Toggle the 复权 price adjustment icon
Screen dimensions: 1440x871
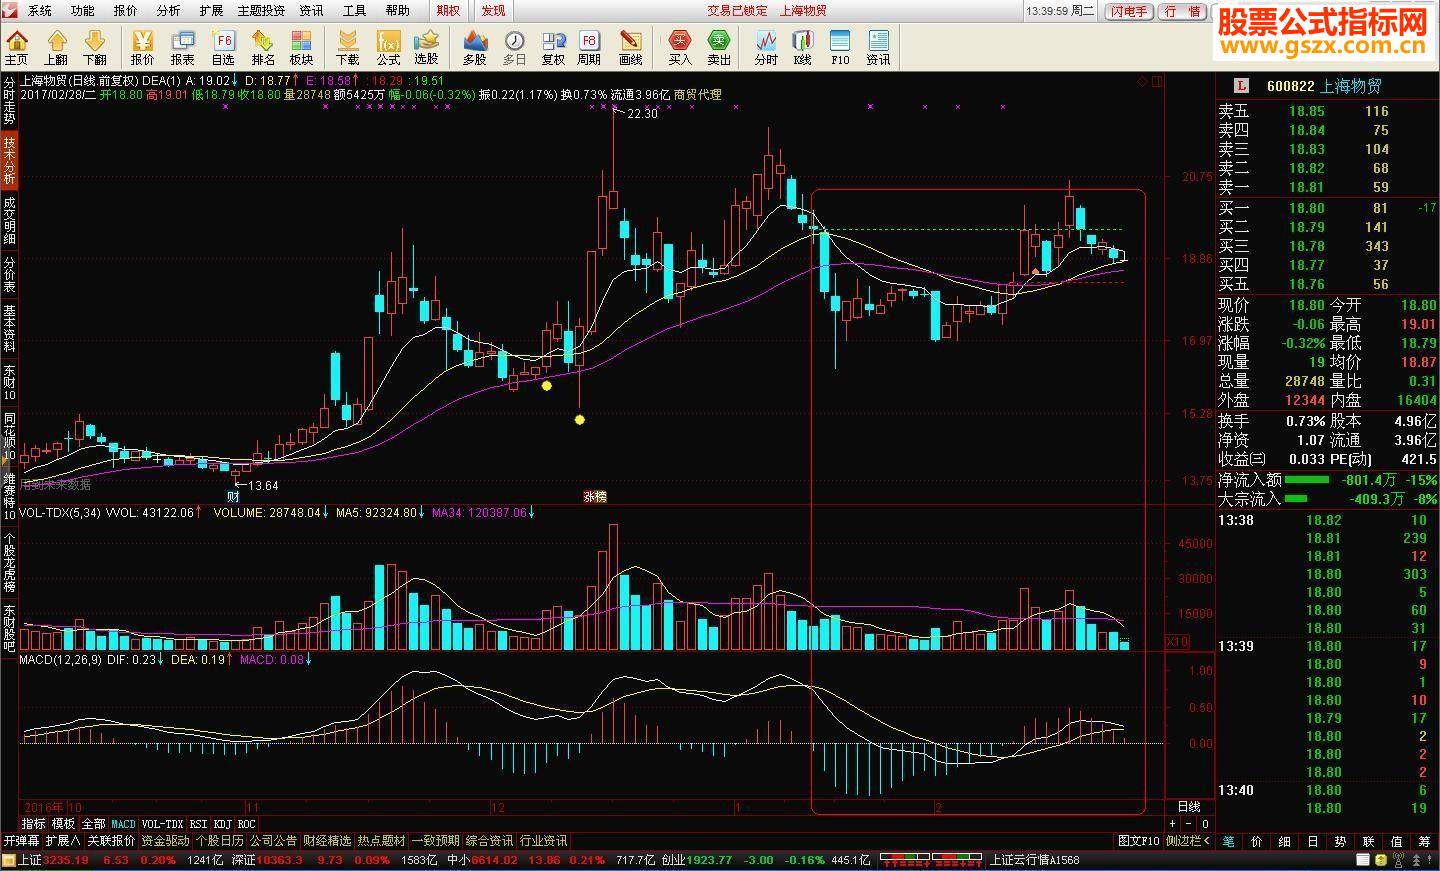[553, 47]
